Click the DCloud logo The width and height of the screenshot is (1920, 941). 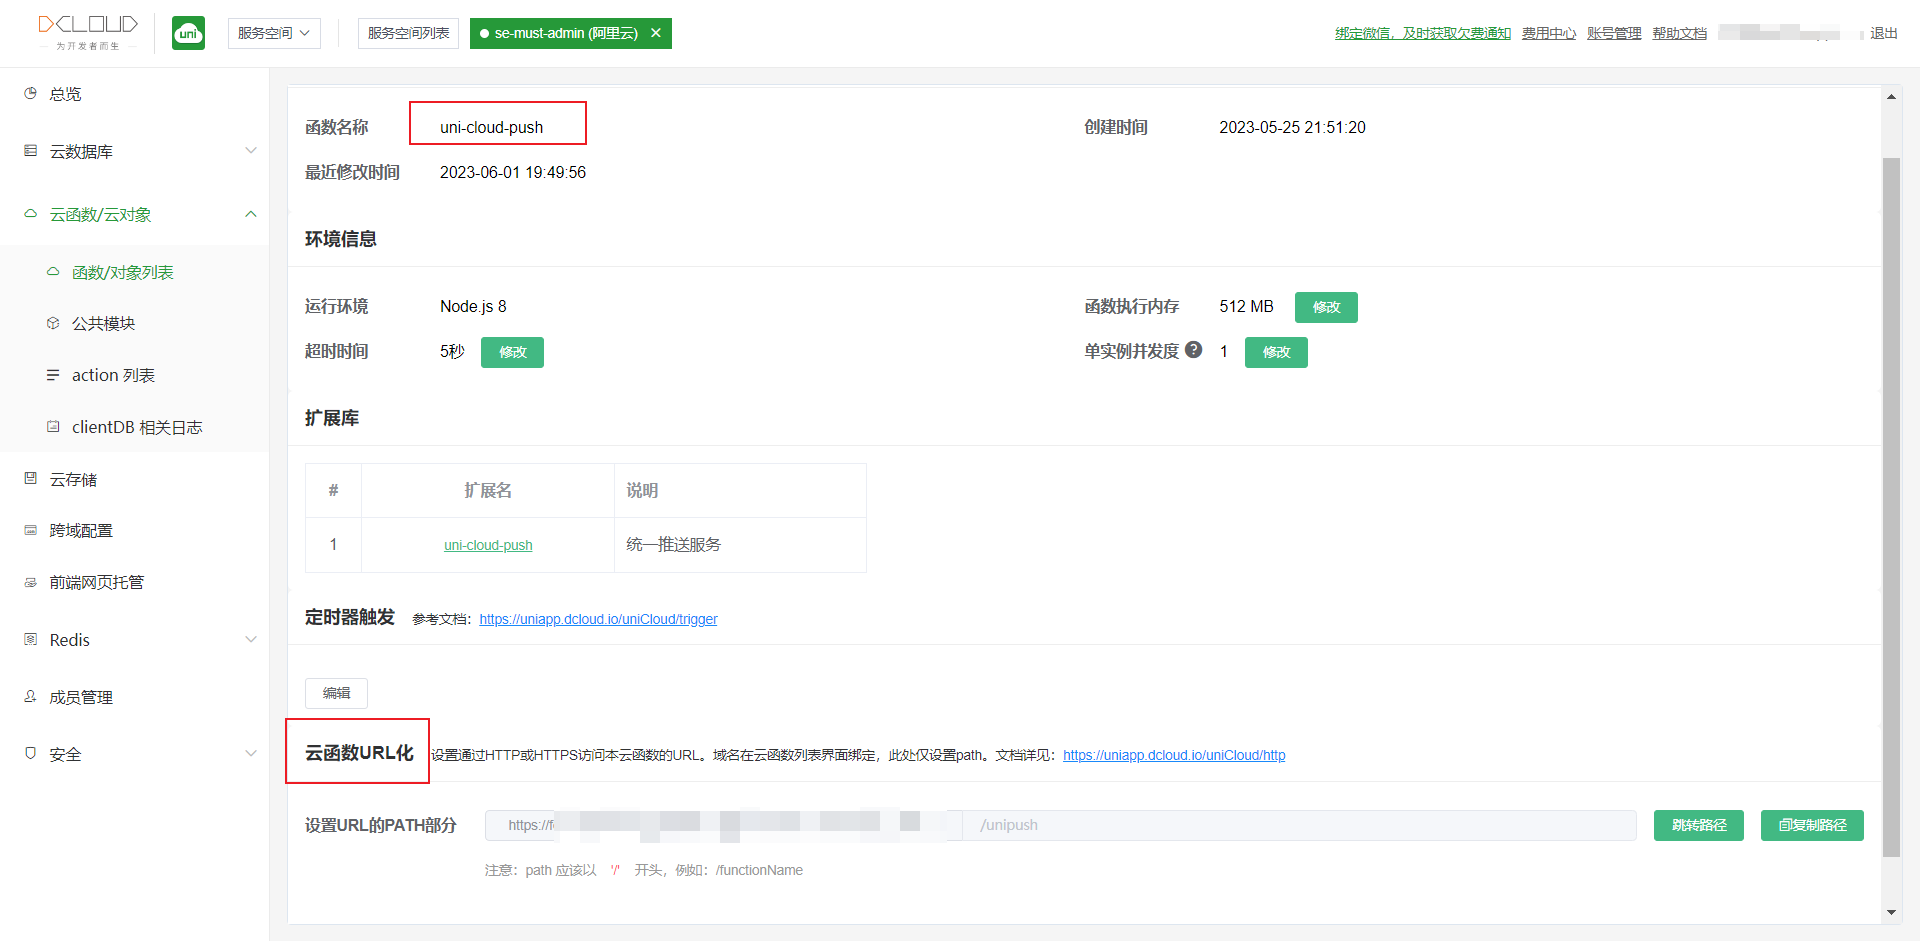[x=88, y=32]
